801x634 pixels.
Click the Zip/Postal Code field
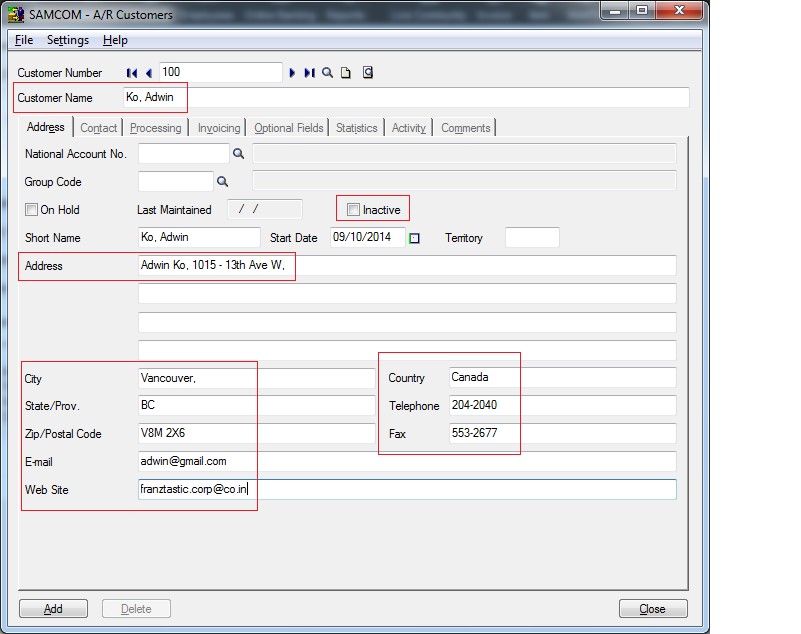tap(257, 433)
